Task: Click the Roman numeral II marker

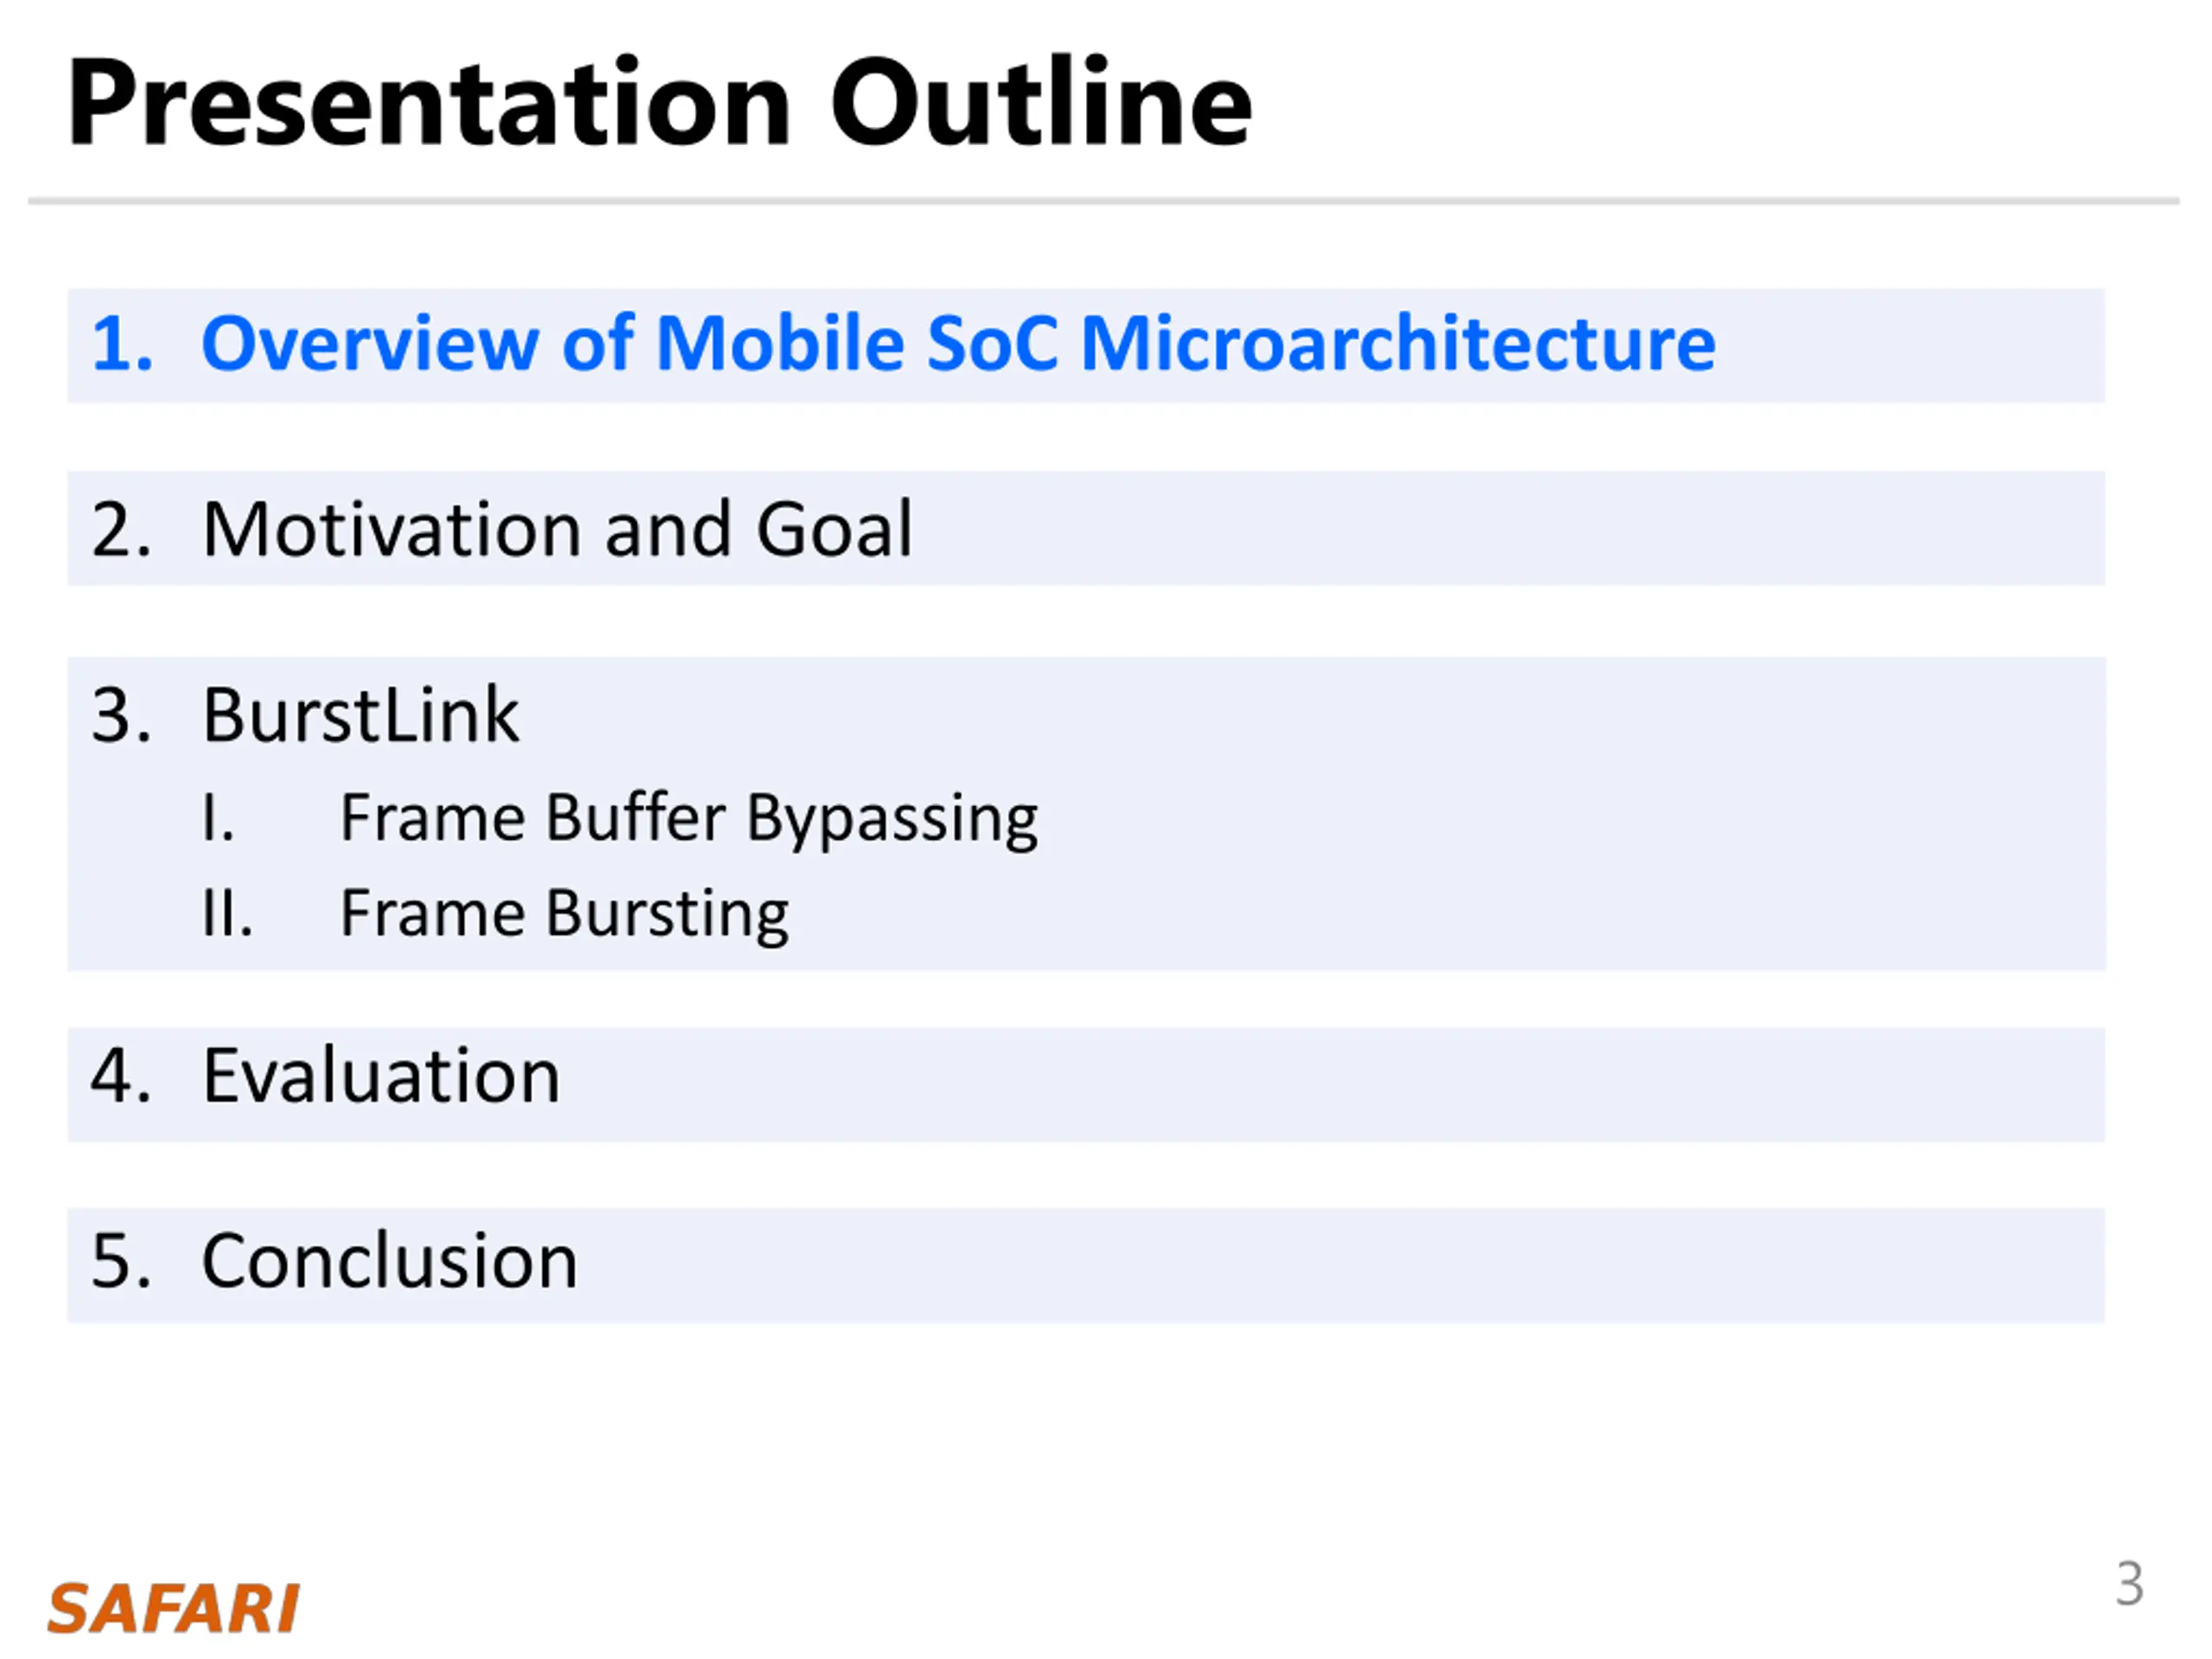Action: 228,913
